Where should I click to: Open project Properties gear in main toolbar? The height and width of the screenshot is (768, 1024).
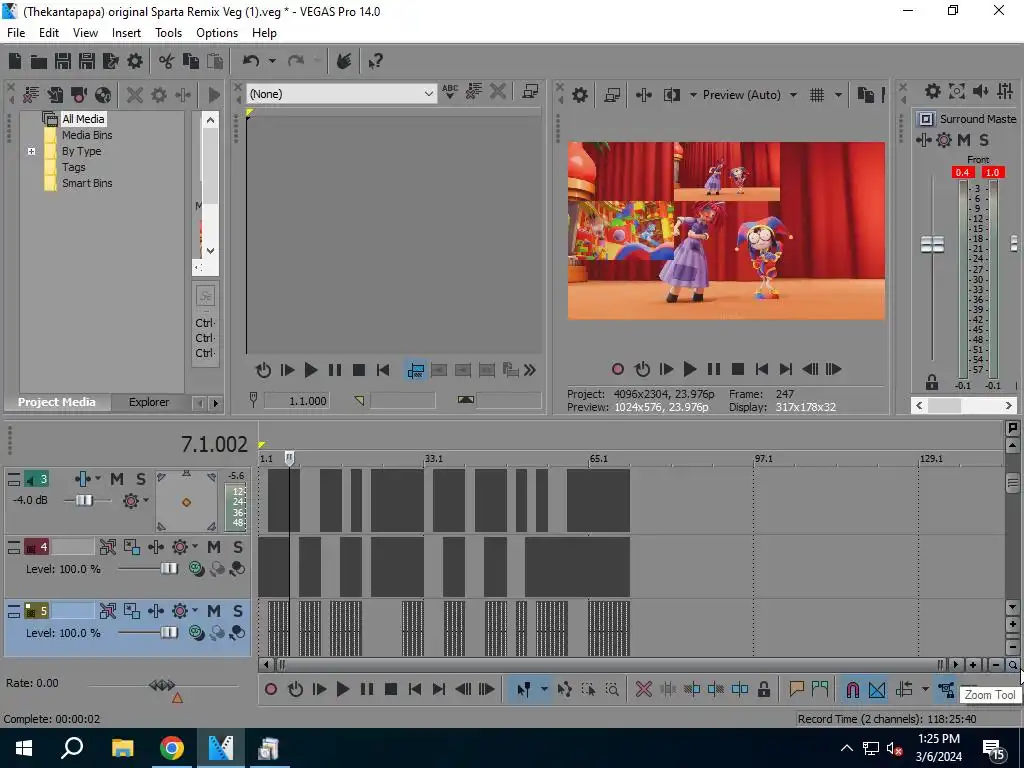pyautogui.click(x=135, y=61)
